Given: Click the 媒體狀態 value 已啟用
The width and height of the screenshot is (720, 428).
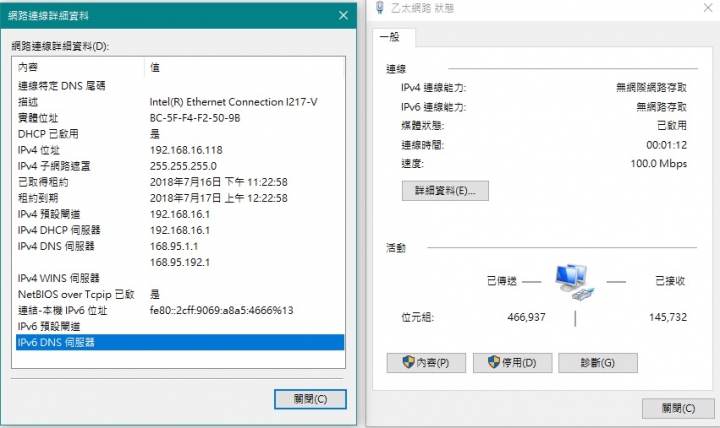Looking at the screenshot, I should coord(672,125).
